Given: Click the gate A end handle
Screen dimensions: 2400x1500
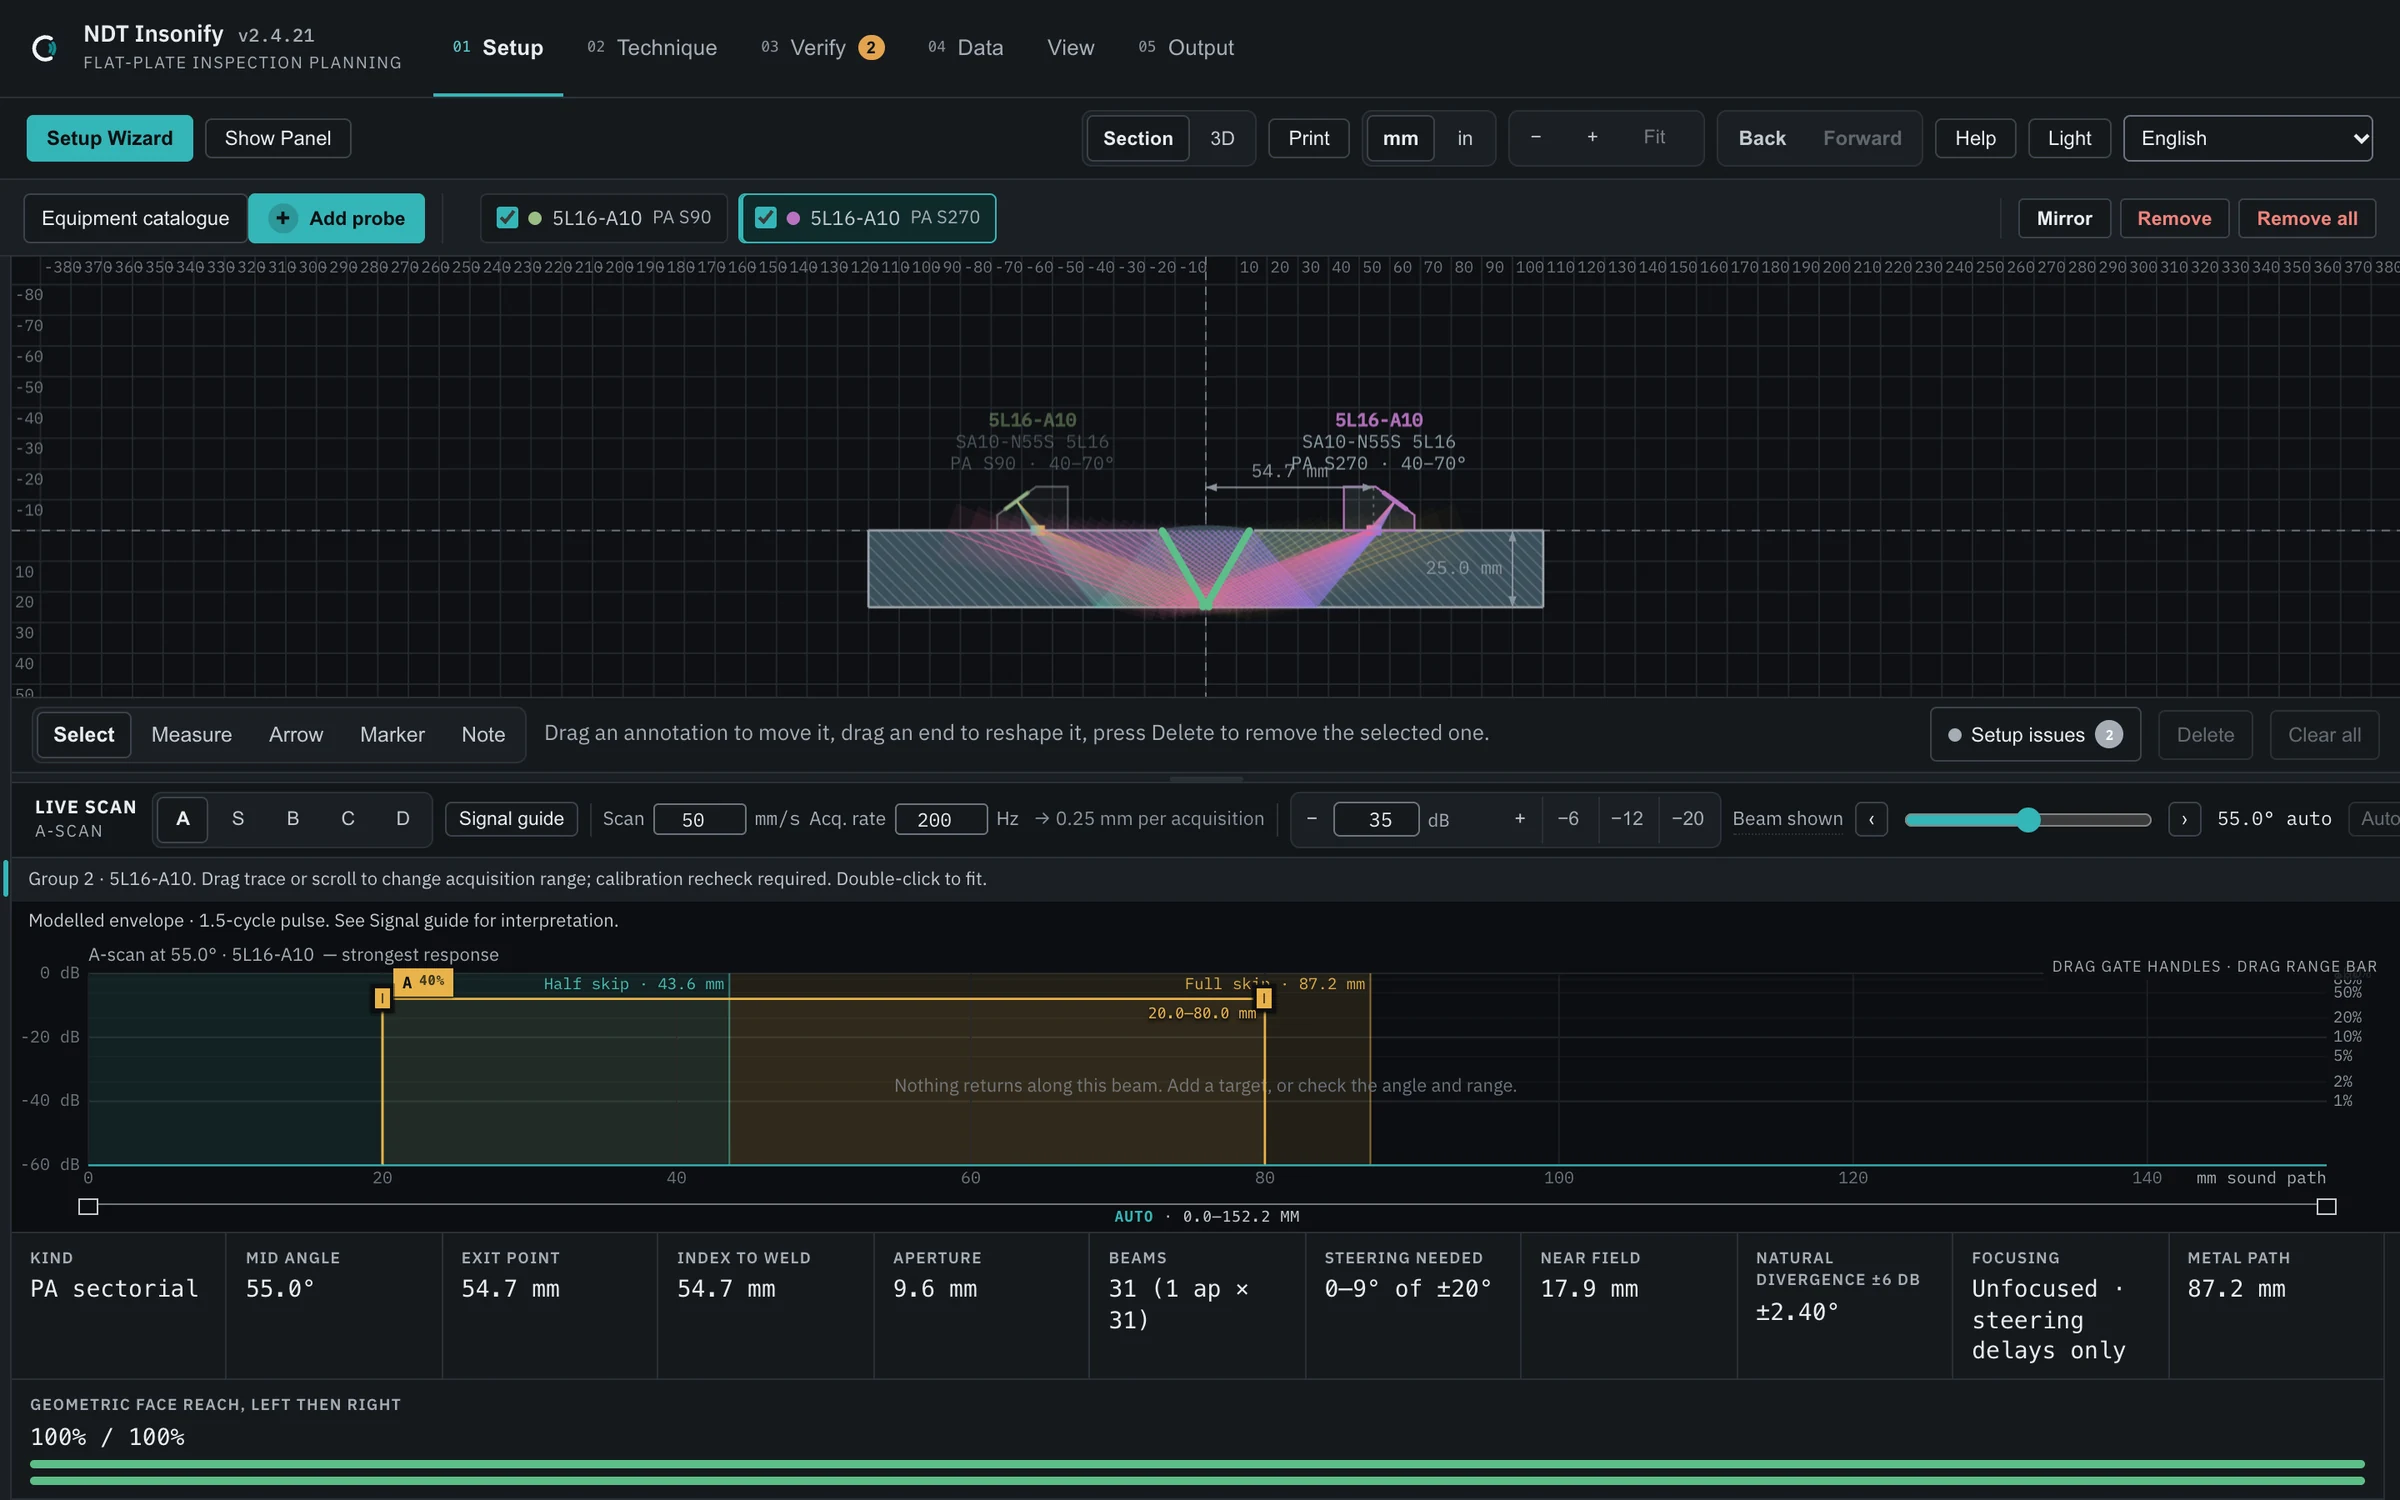Looking at the screenshot, I should (1264, 997).
